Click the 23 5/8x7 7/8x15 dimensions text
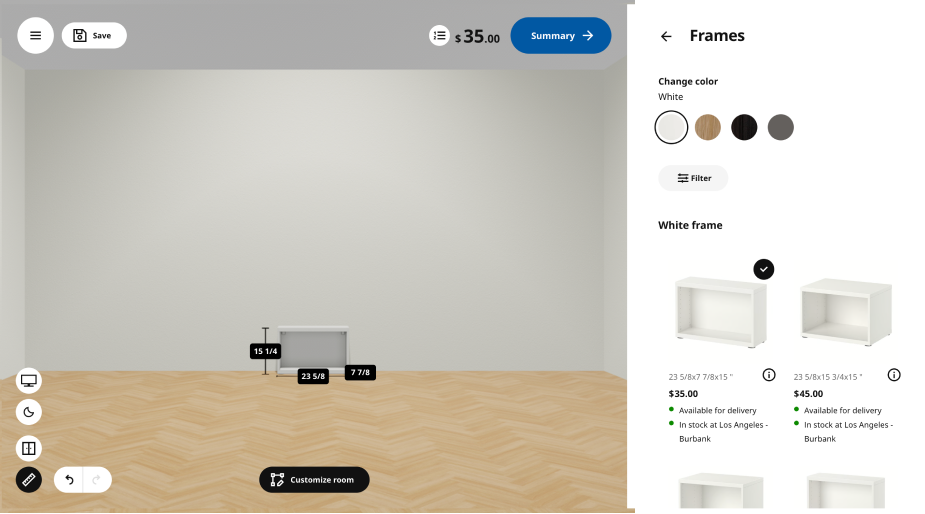The width and height of the screenshot is (925, 514). [x=701, y=377]
